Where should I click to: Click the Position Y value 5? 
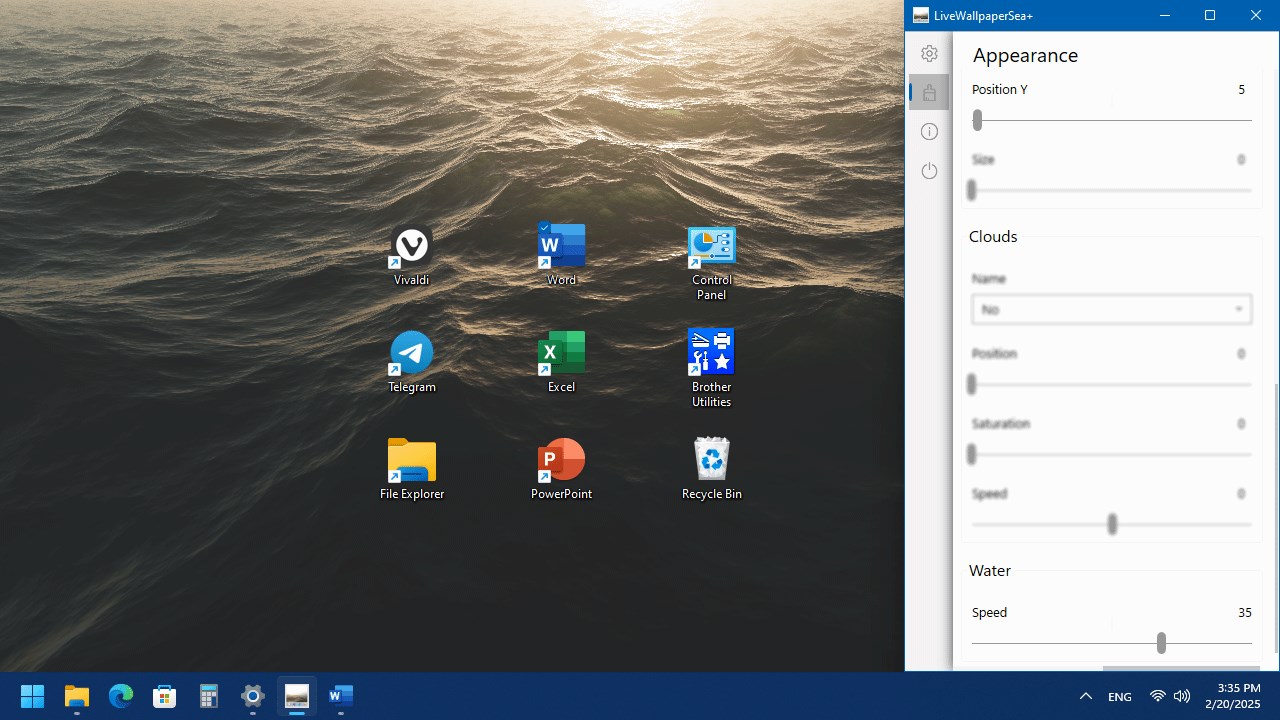(1242, 90)
